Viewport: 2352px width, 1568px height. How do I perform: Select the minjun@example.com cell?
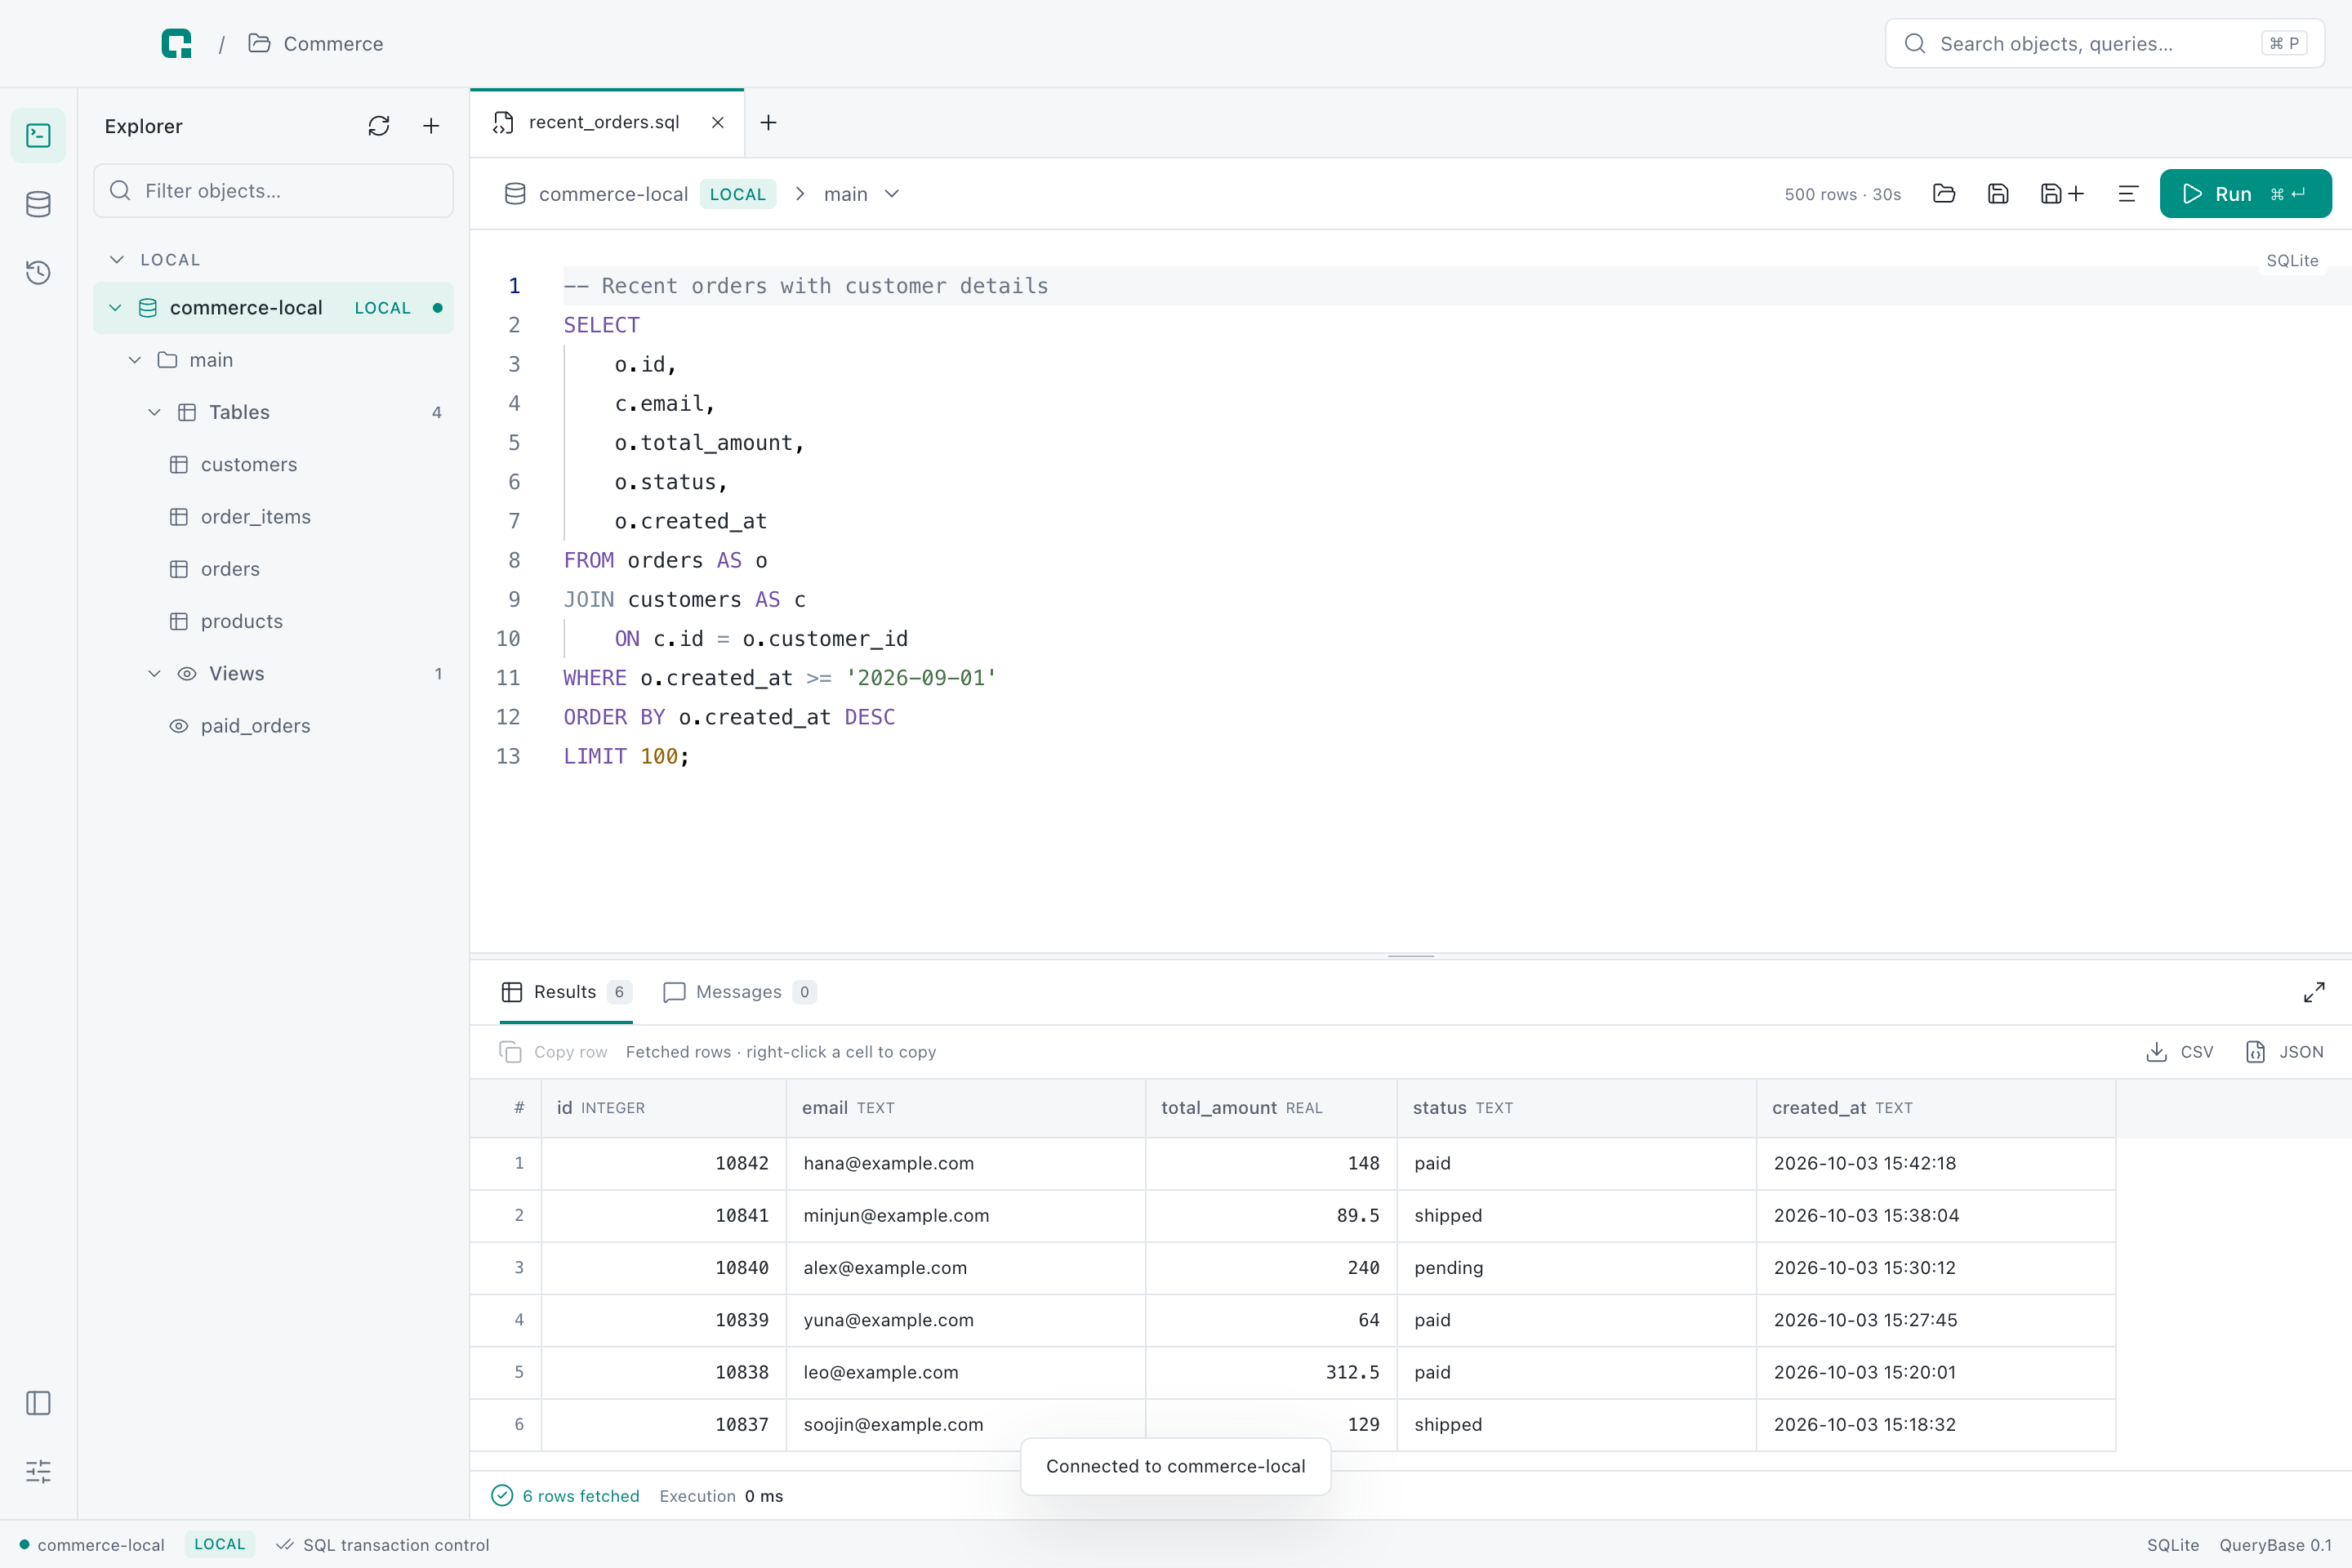[x=966, y=1215]
